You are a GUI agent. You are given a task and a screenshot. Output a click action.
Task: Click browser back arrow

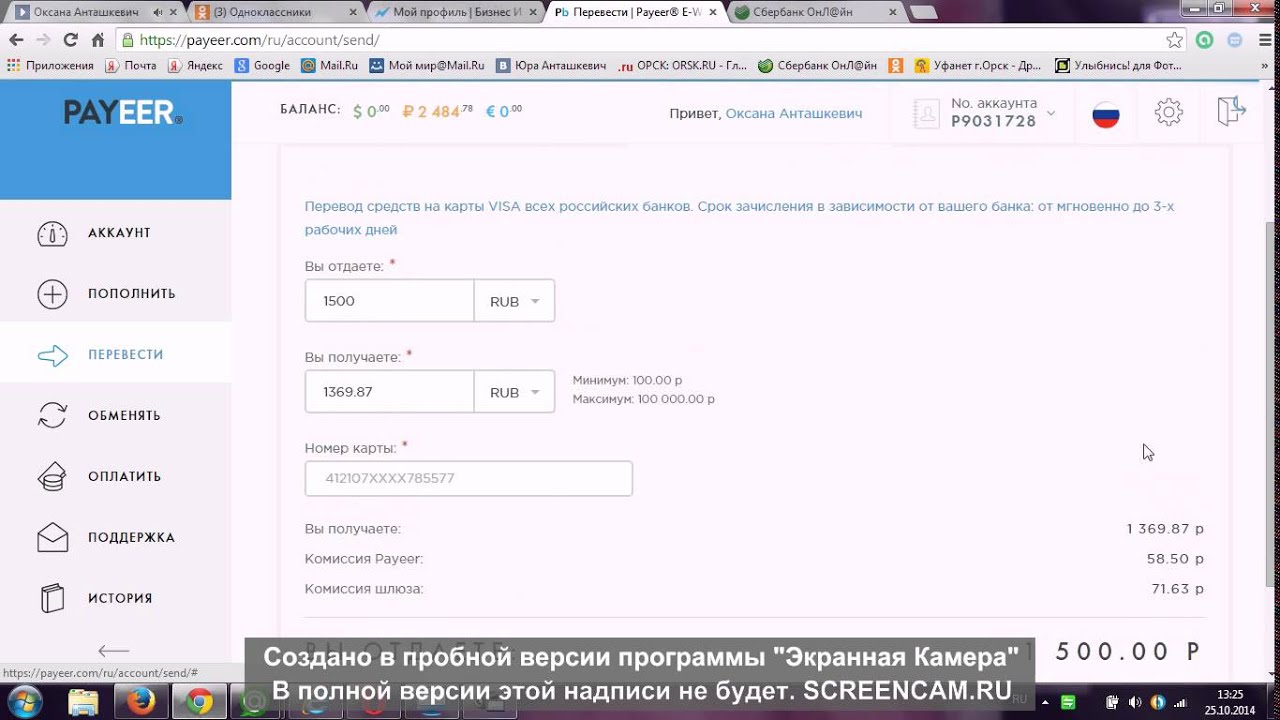[15, 40]
